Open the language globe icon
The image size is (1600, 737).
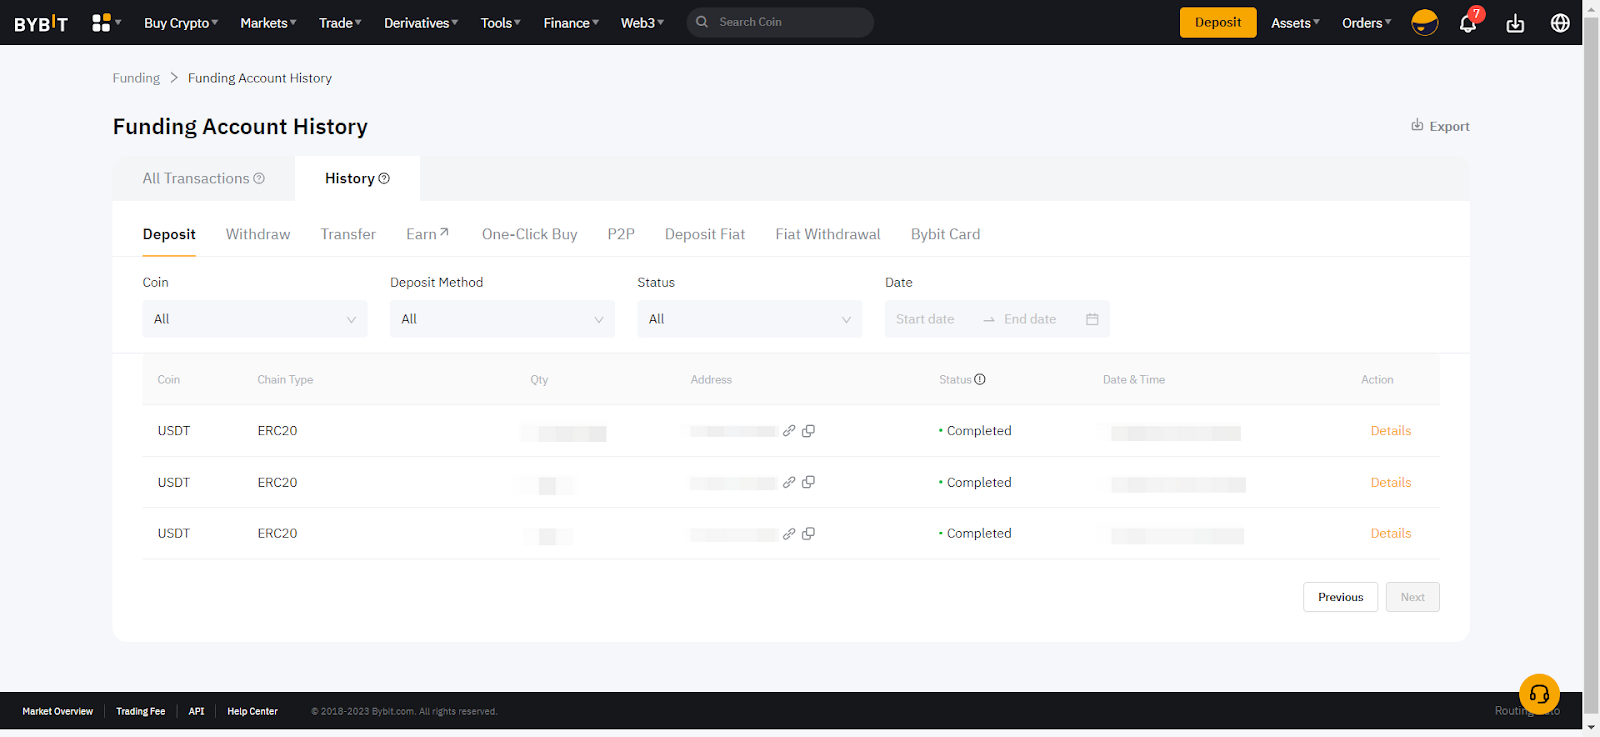point(1559,23)
